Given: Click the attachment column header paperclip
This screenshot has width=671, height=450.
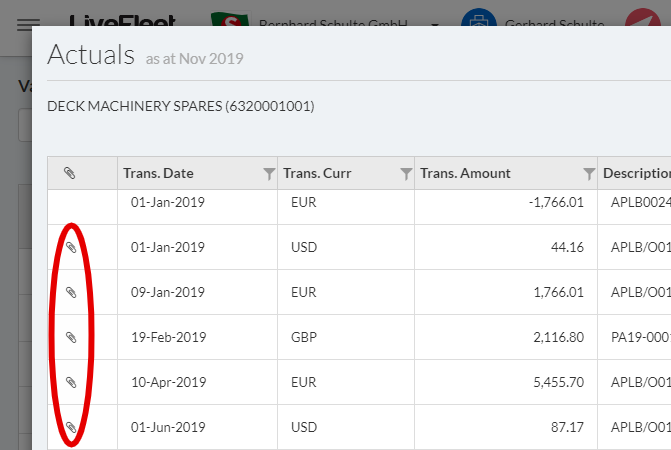Looking at the screenshot, I should [x=69, y=173].
